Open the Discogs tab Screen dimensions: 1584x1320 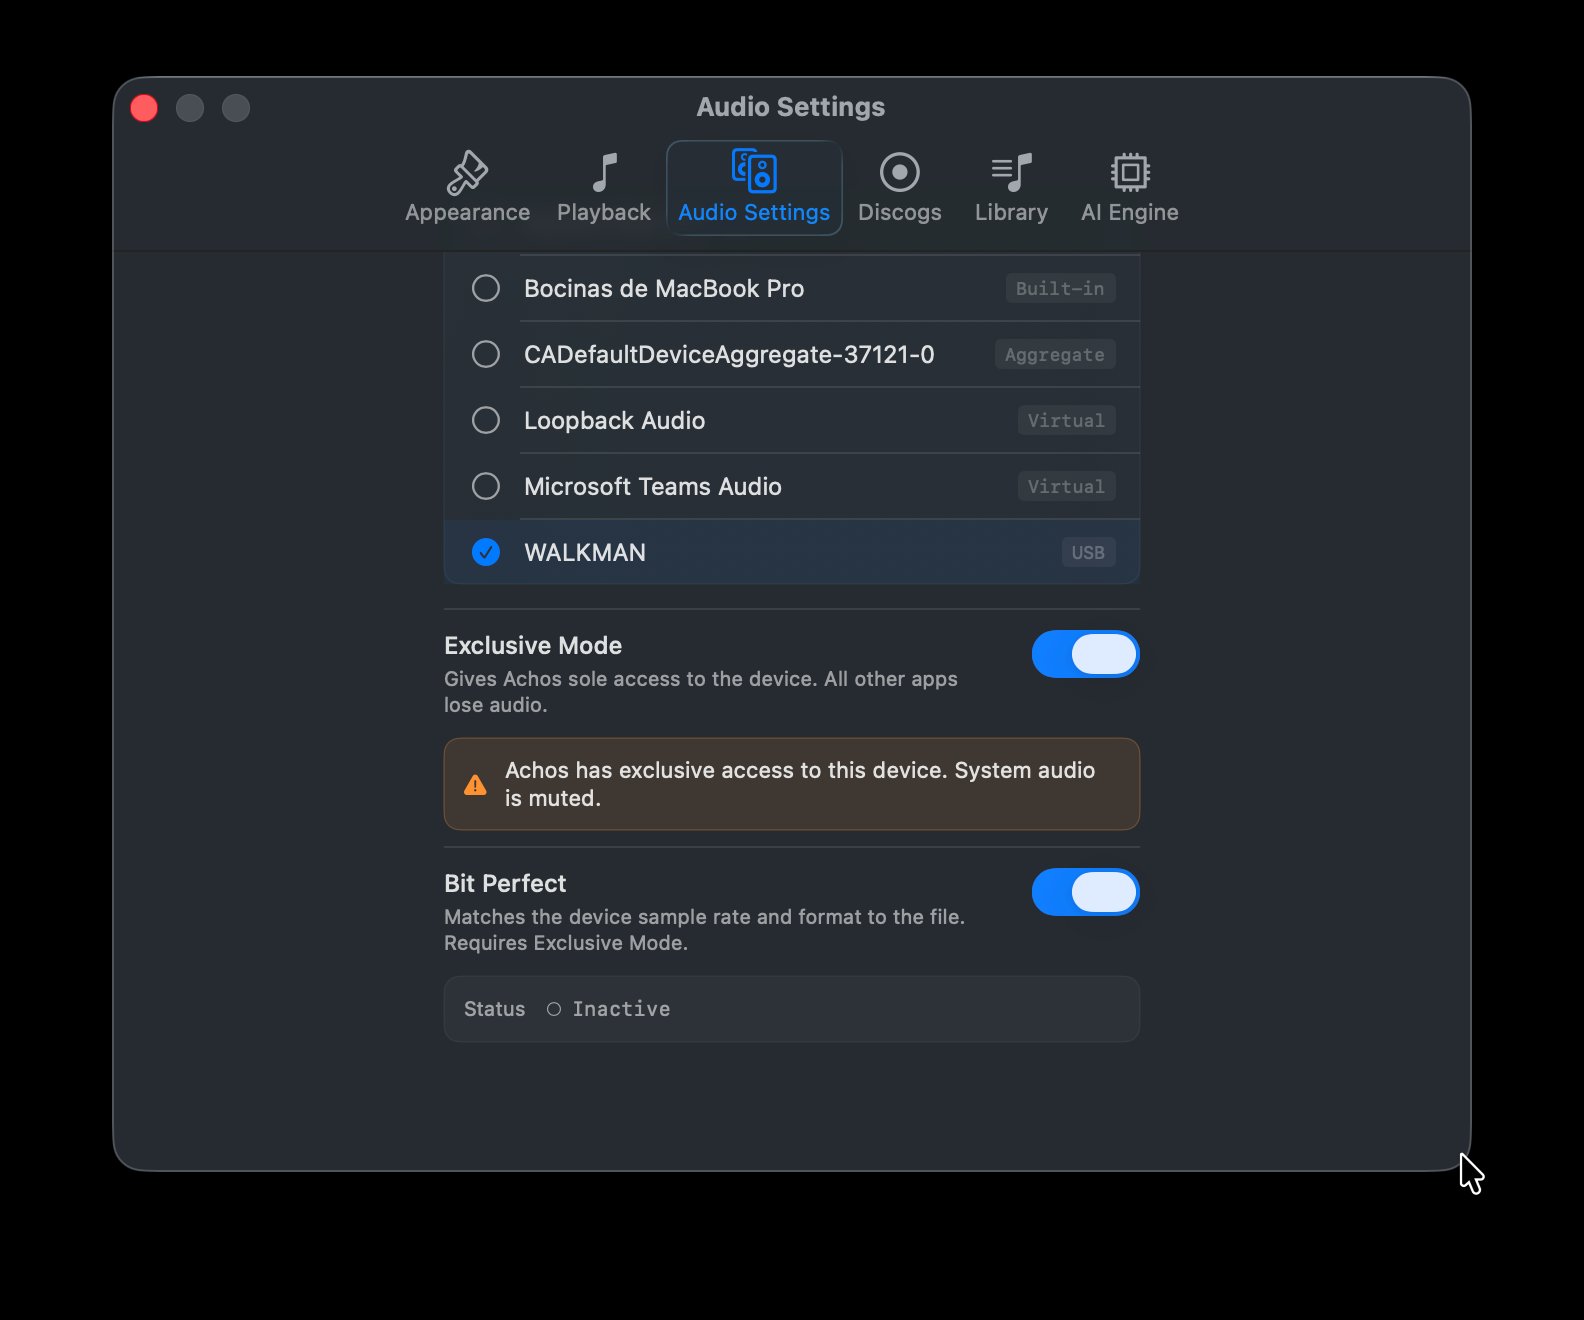[899, 188]
